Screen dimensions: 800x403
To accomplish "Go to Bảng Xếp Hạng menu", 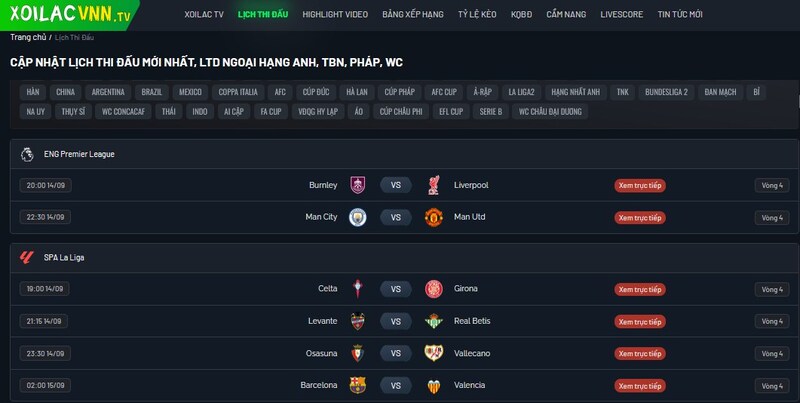I will click(x=413, y=14).
